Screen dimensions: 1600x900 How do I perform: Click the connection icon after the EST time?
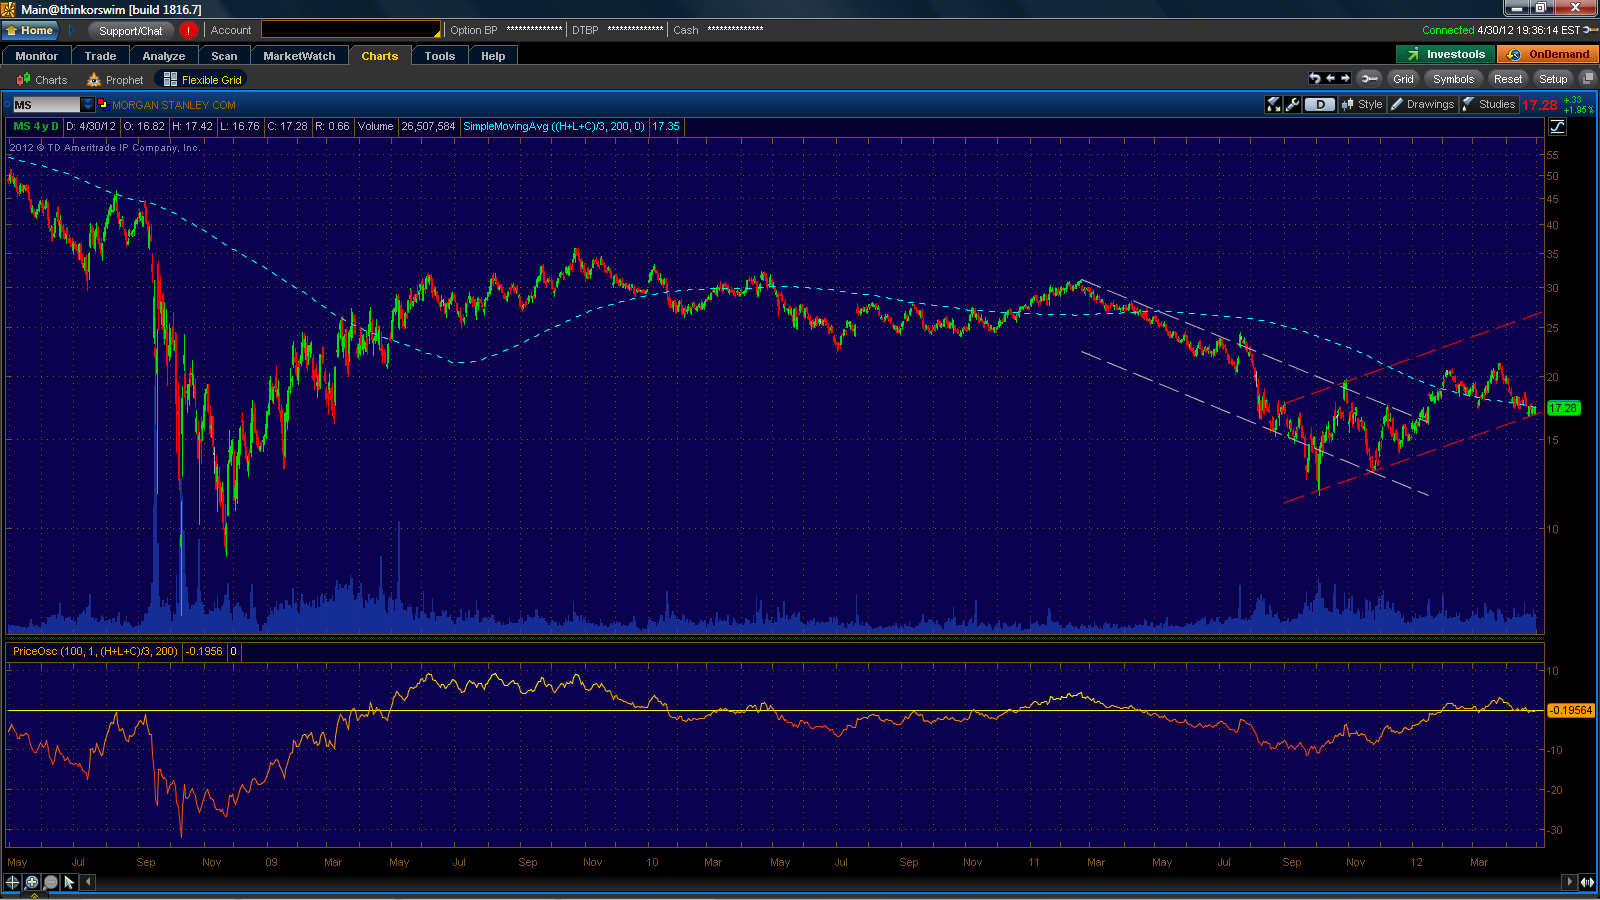1590,30
